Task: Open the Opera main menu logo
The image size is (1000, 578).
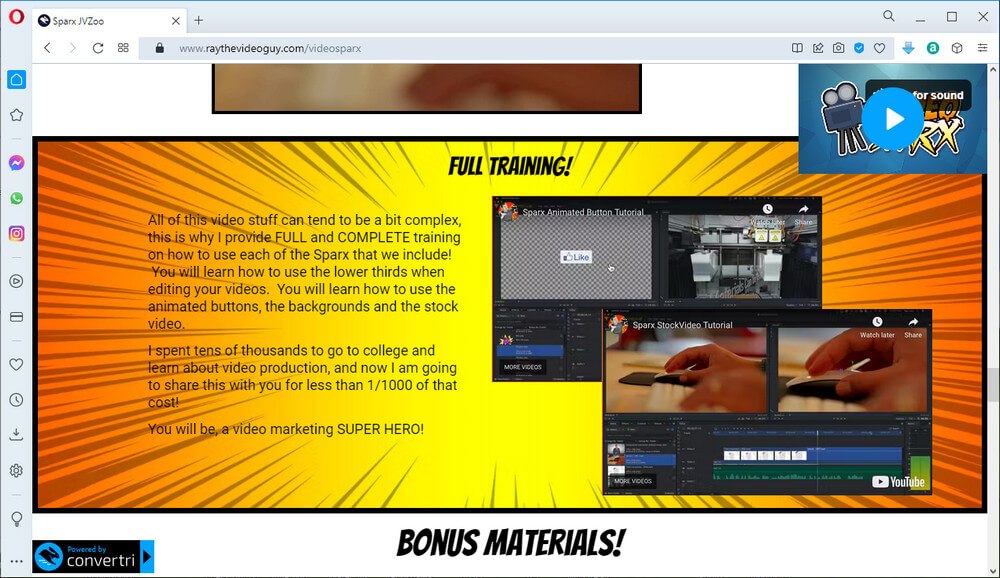Action: [16, 17]
